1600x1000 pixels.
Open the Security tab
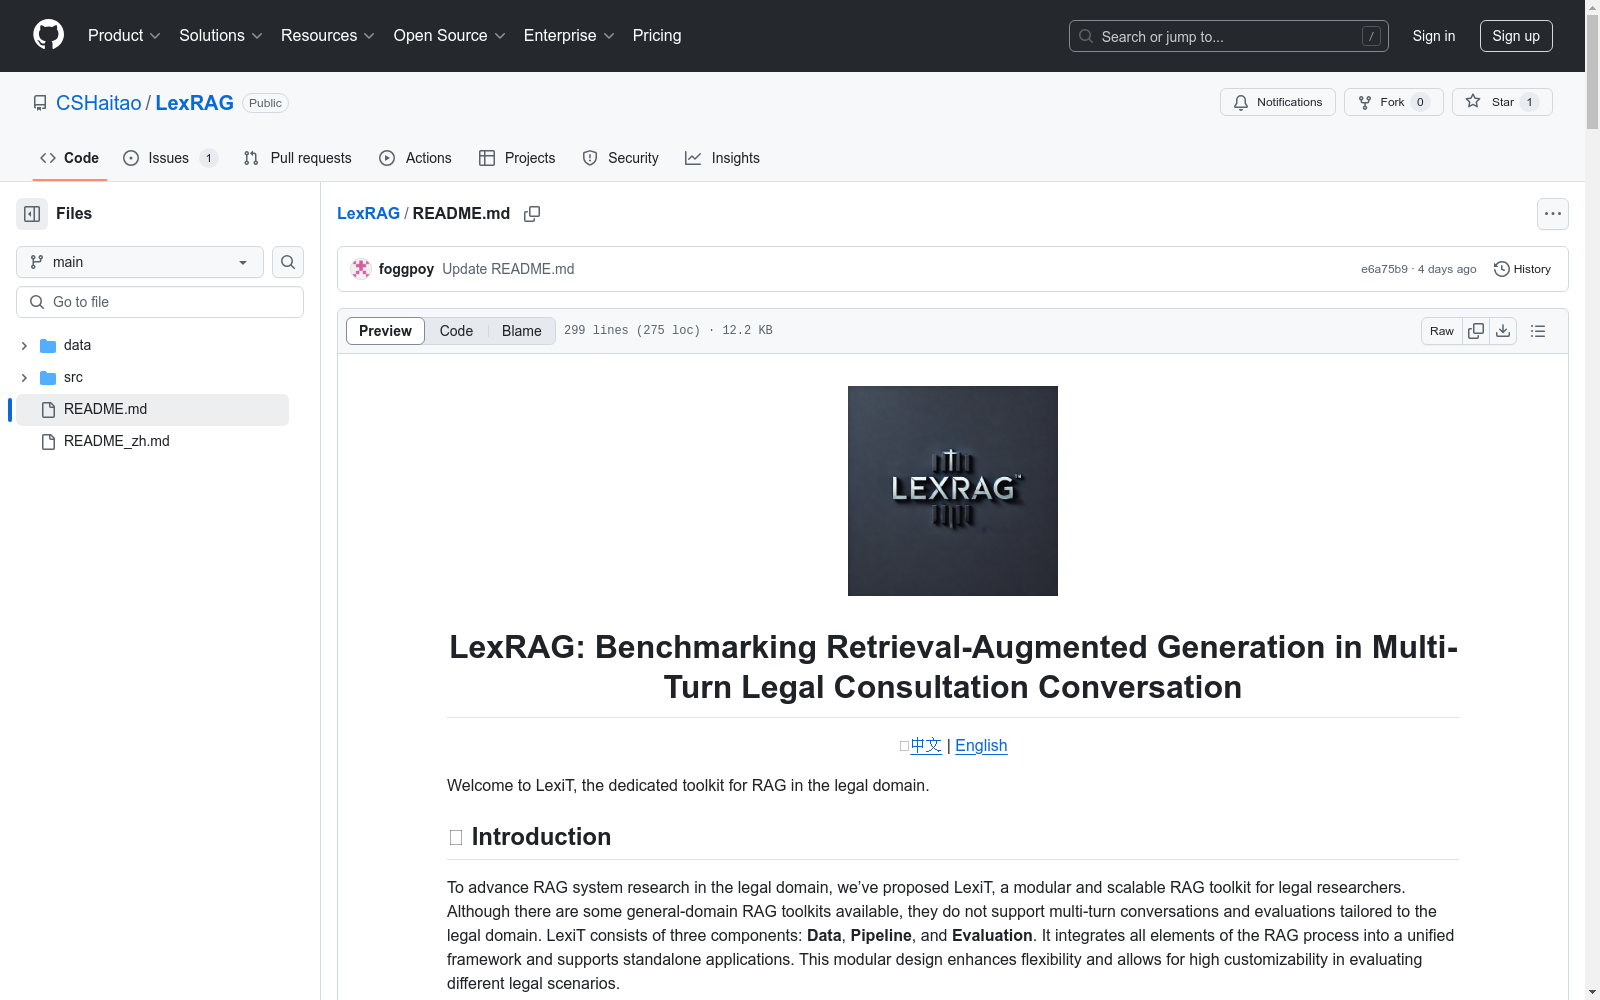click(621, 158)
